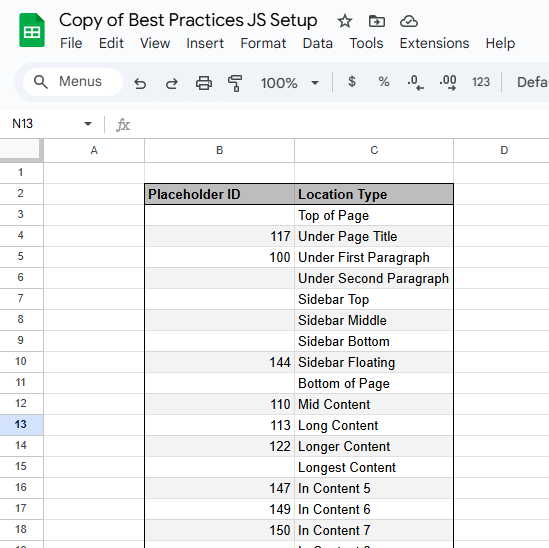The width and height of the screenshot is (549, 548).
Task: Select the Bottom of Page cell
Action: coord(374,383)
